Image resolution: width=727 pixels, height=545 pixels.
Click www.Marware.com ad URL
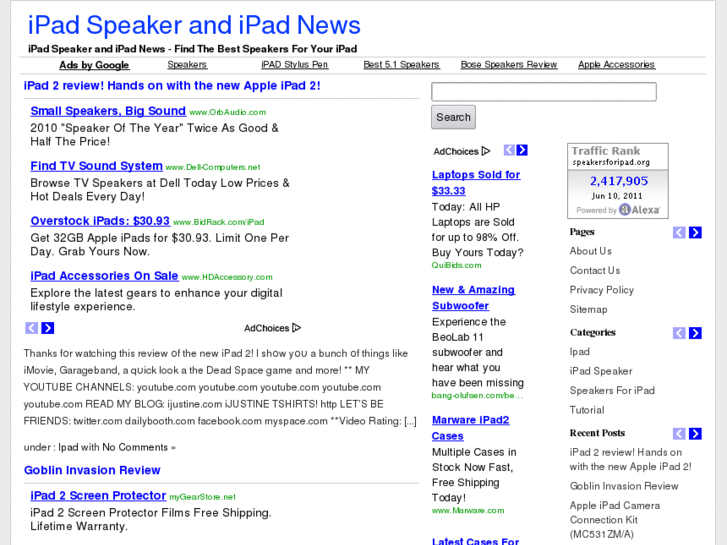click(468, 510)
